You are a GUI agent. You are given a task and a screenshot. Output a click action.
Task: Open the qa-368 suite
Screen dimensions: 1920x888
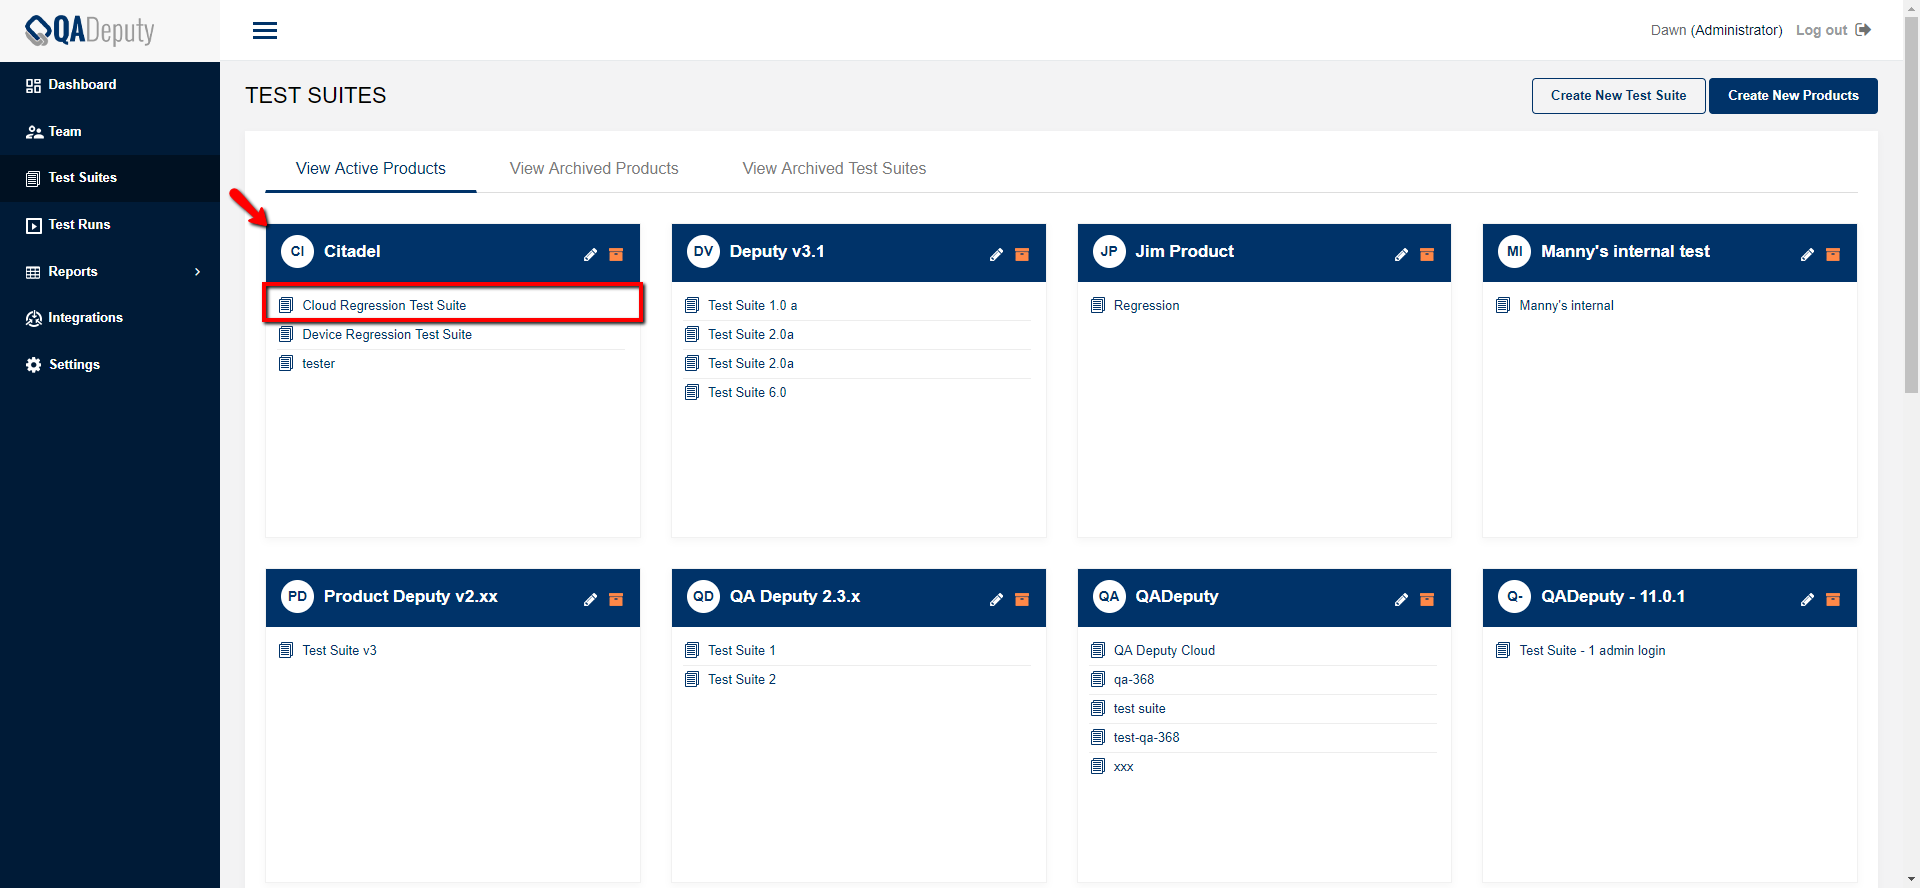(x=1133, y=680)
